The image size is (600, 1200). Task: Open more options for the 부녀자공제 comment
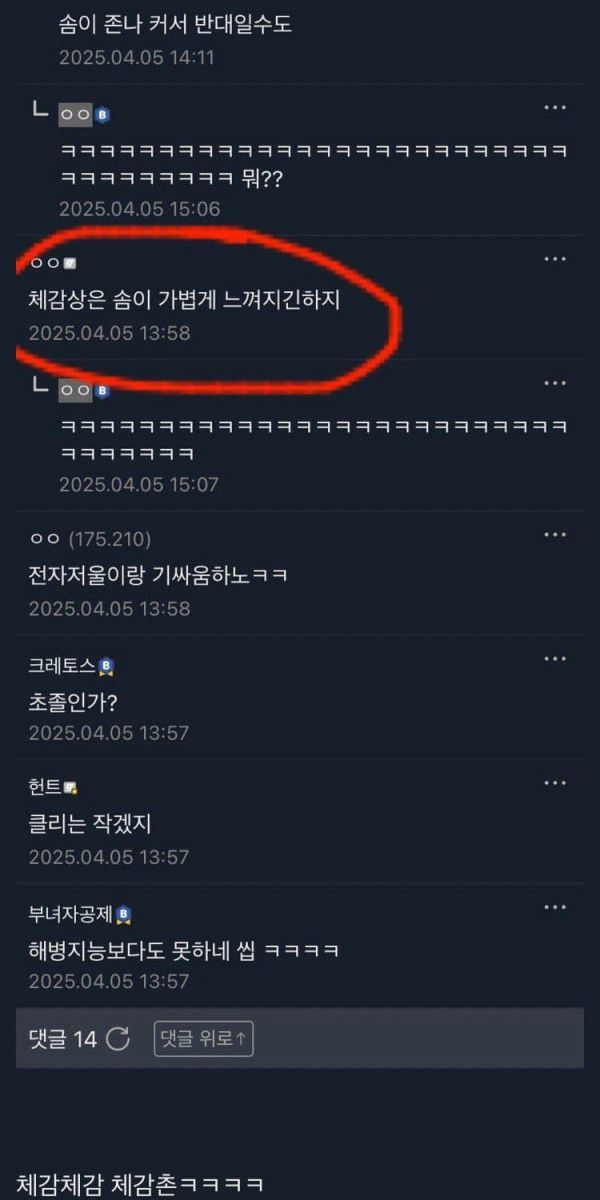point(555,907)
